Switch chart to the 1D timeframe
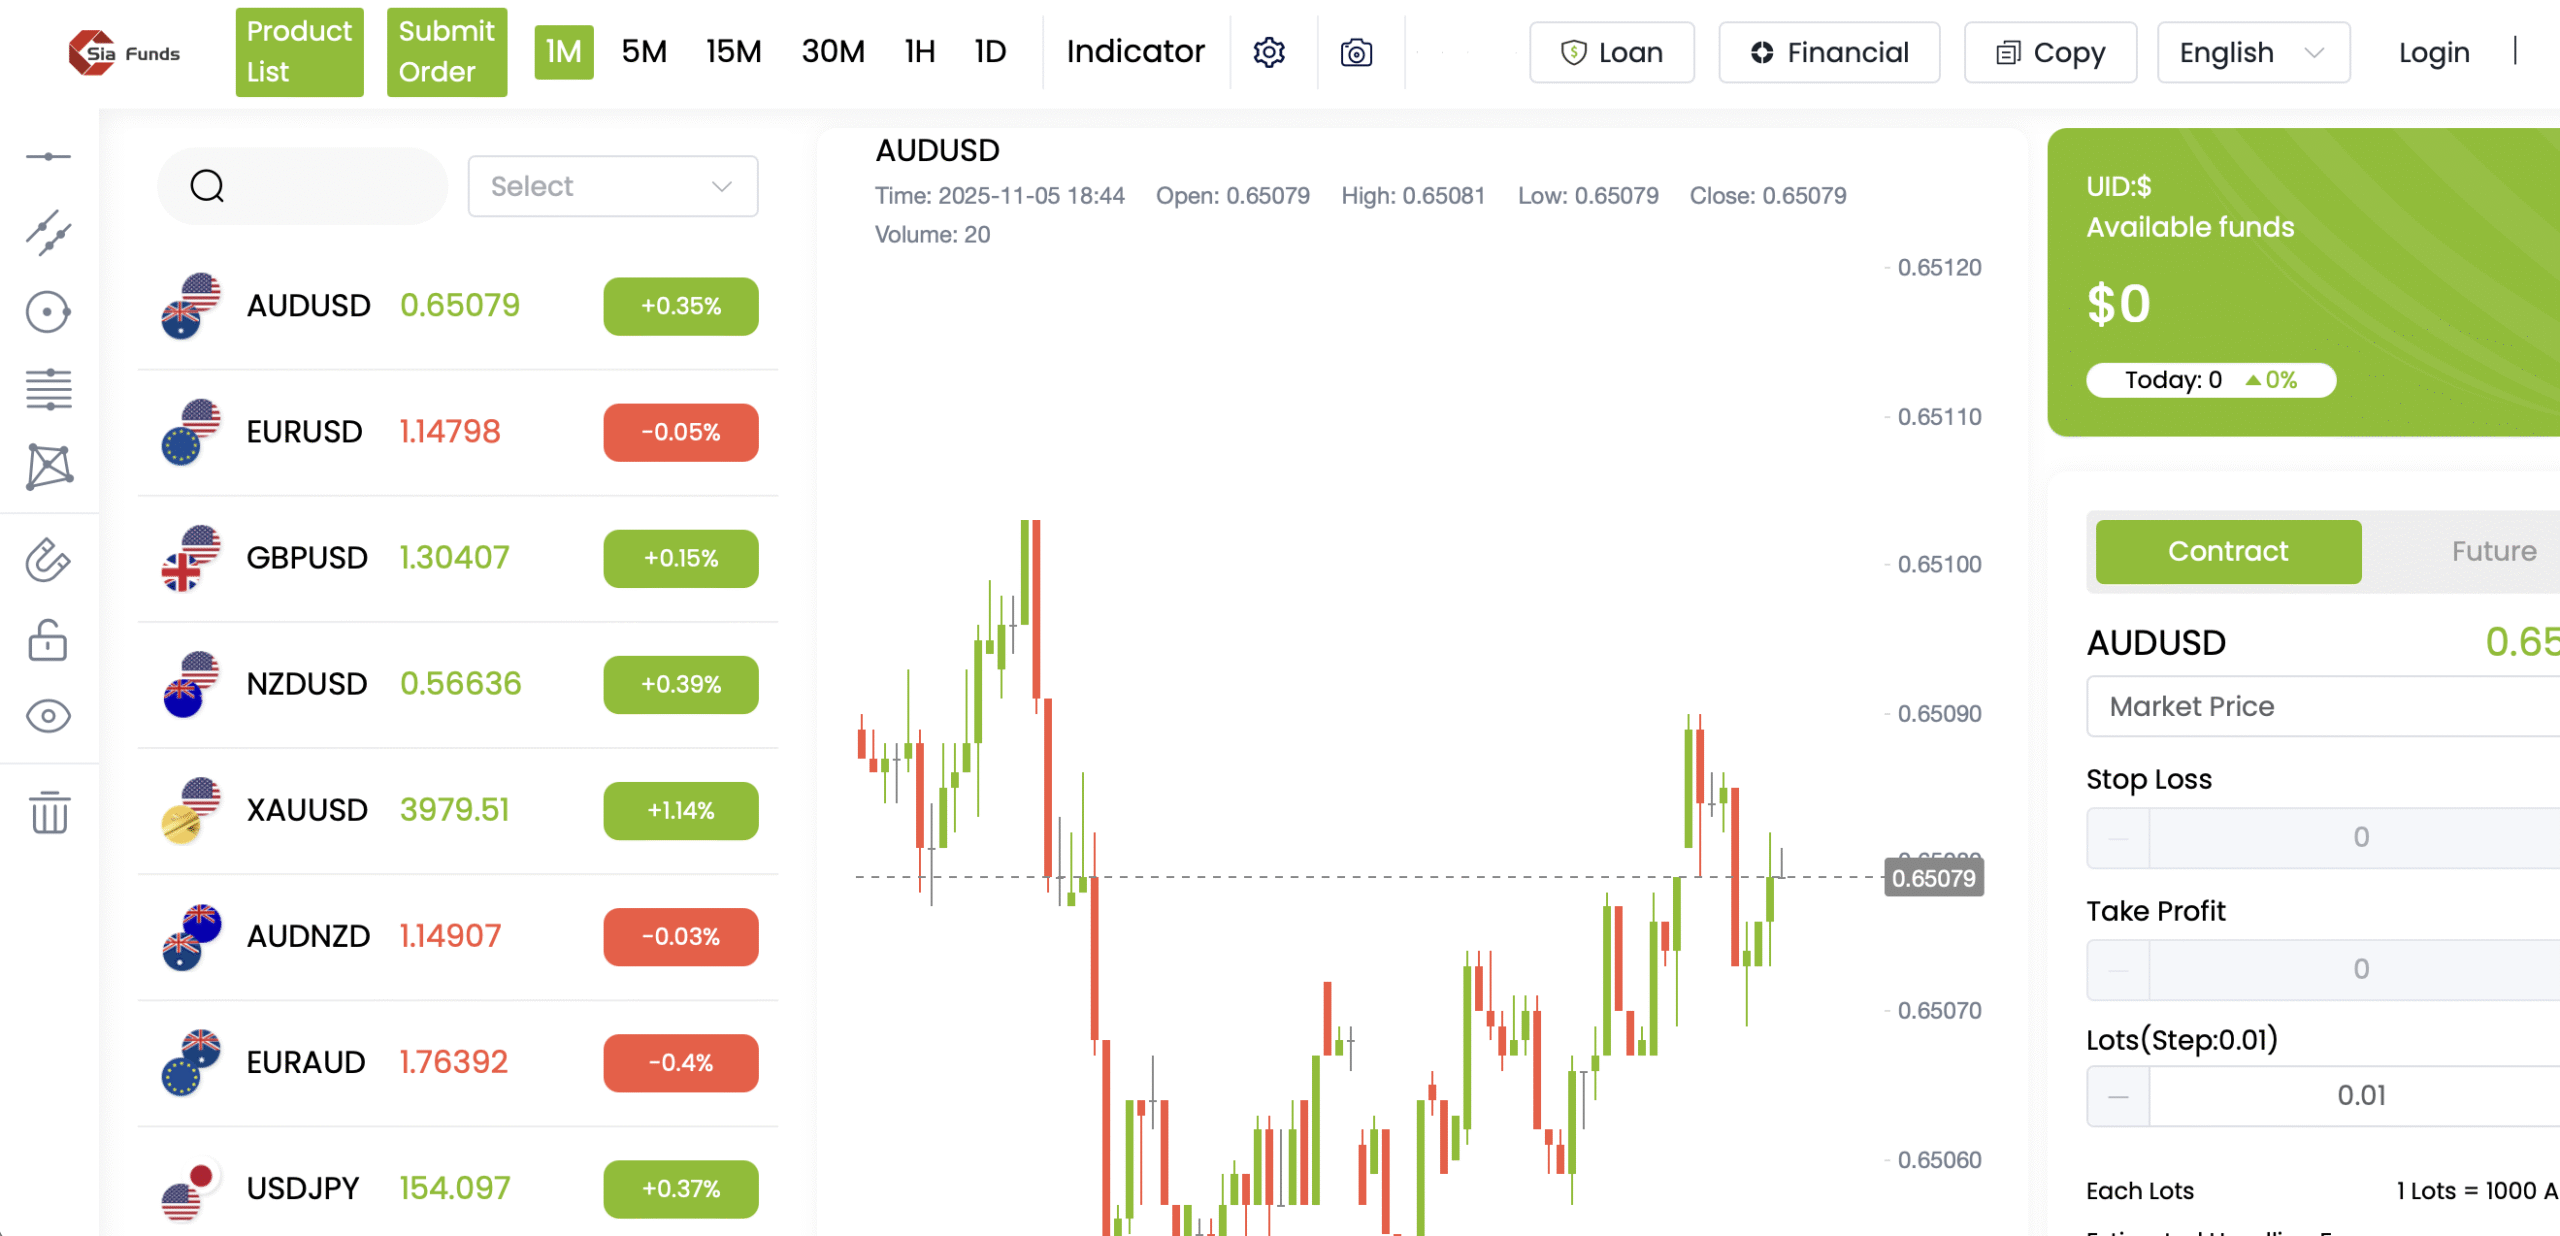 pos(990,52)
